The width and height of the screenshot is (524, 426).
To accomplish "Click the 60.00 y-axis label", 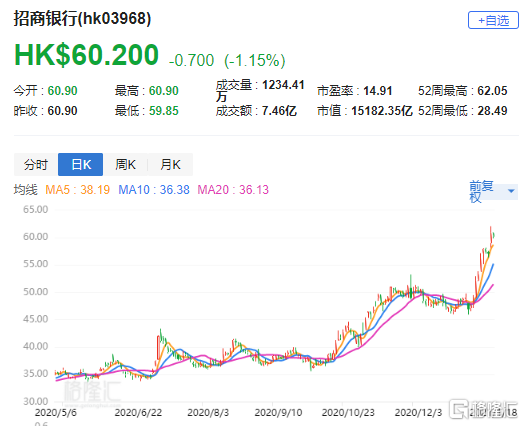I will [x=36, y=237].
